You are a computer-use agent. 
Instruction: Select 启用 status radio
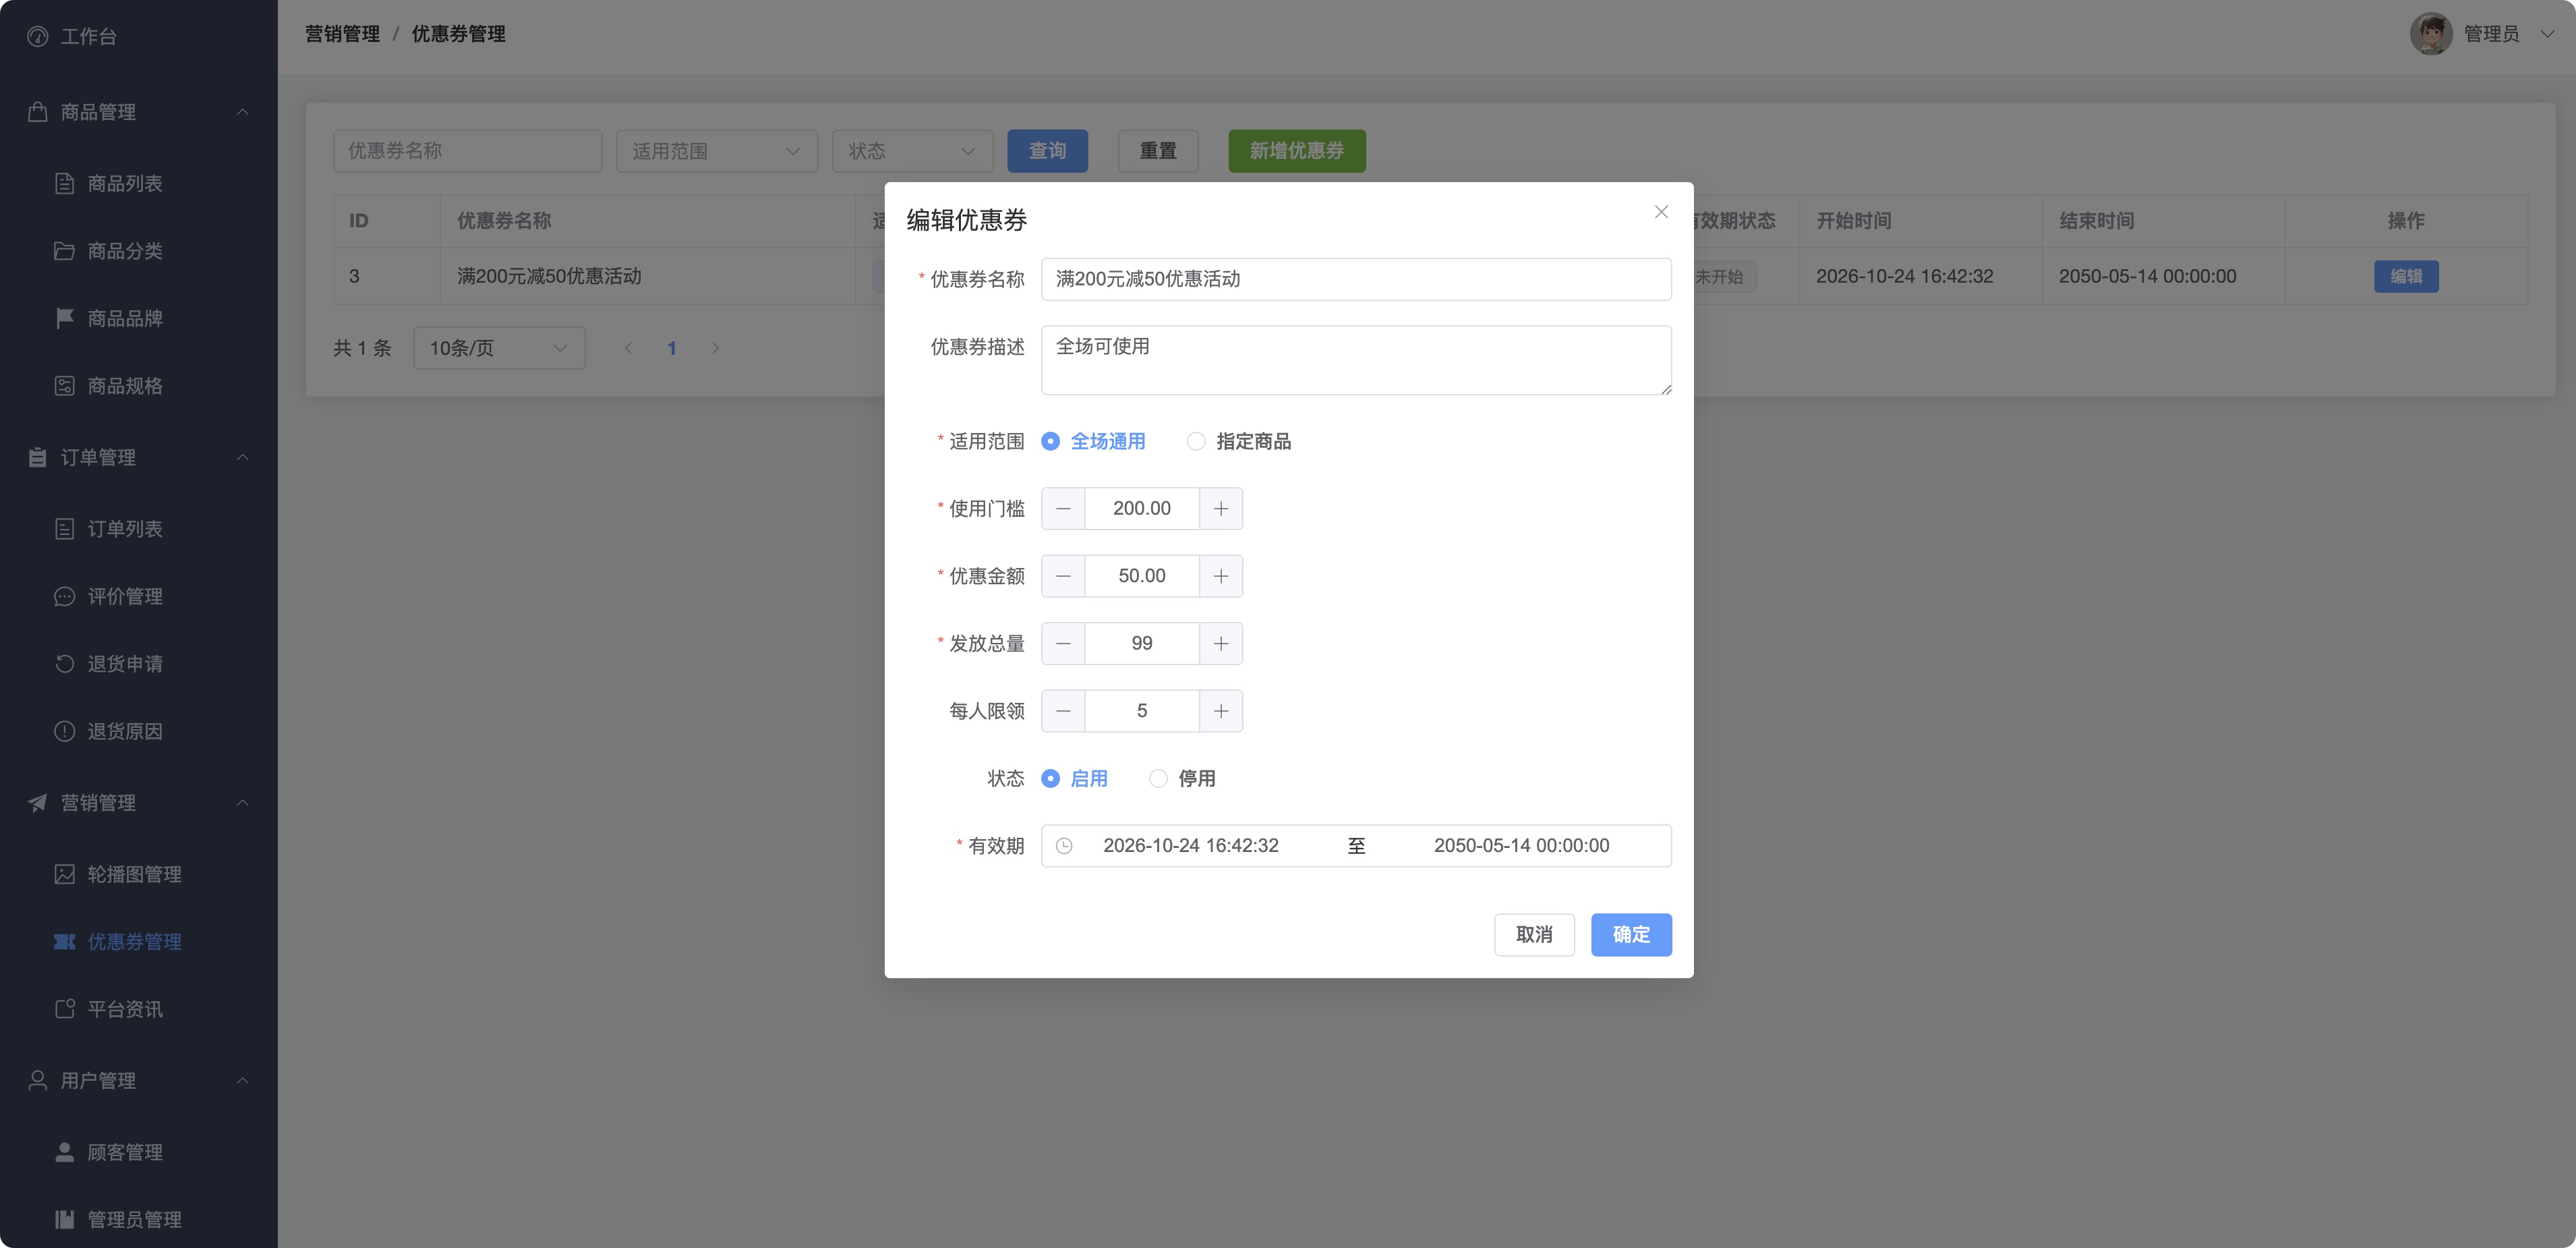click(1075, 778)
